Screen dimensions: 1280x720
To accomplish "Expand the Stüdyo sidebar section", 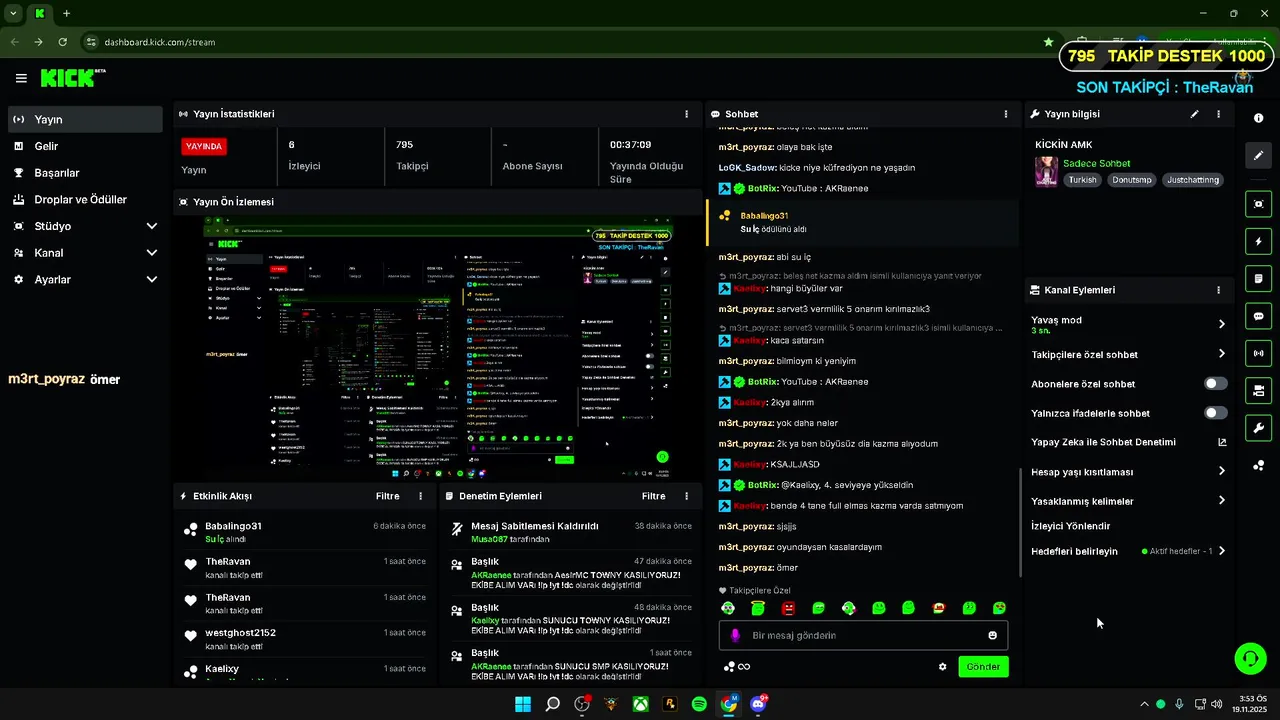I will coord(151,226).
